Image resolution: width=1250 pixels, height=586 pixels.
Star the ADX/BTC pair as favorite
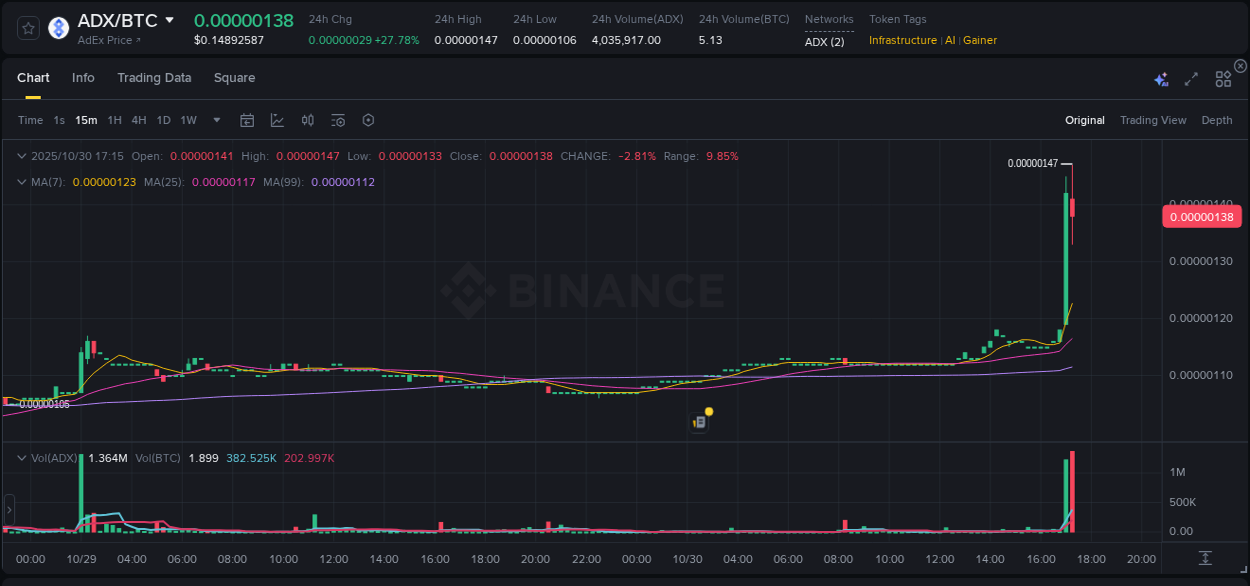(27, 27)
